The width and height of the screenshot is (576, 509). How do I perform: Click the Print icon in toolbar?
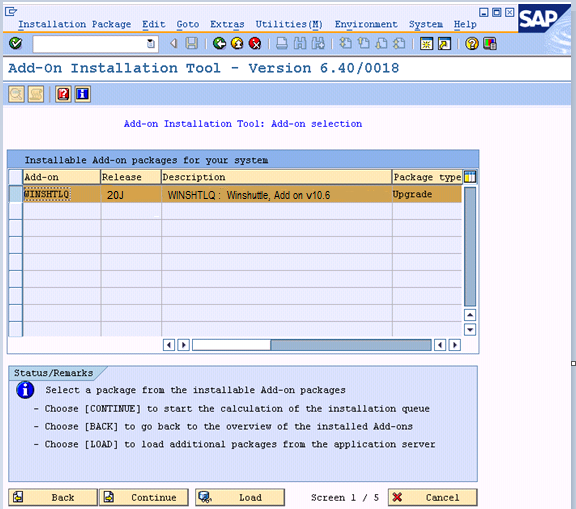(282, 44)
